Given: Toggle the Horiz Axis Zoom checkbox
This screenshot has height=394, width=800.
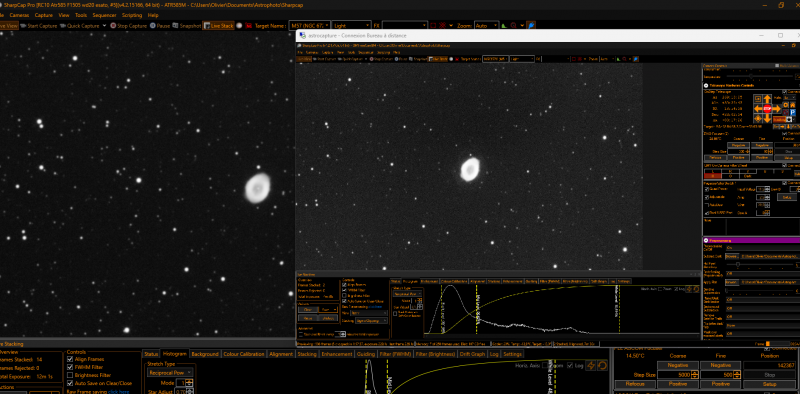Looking at the screenshot, I should pos(546,366).
